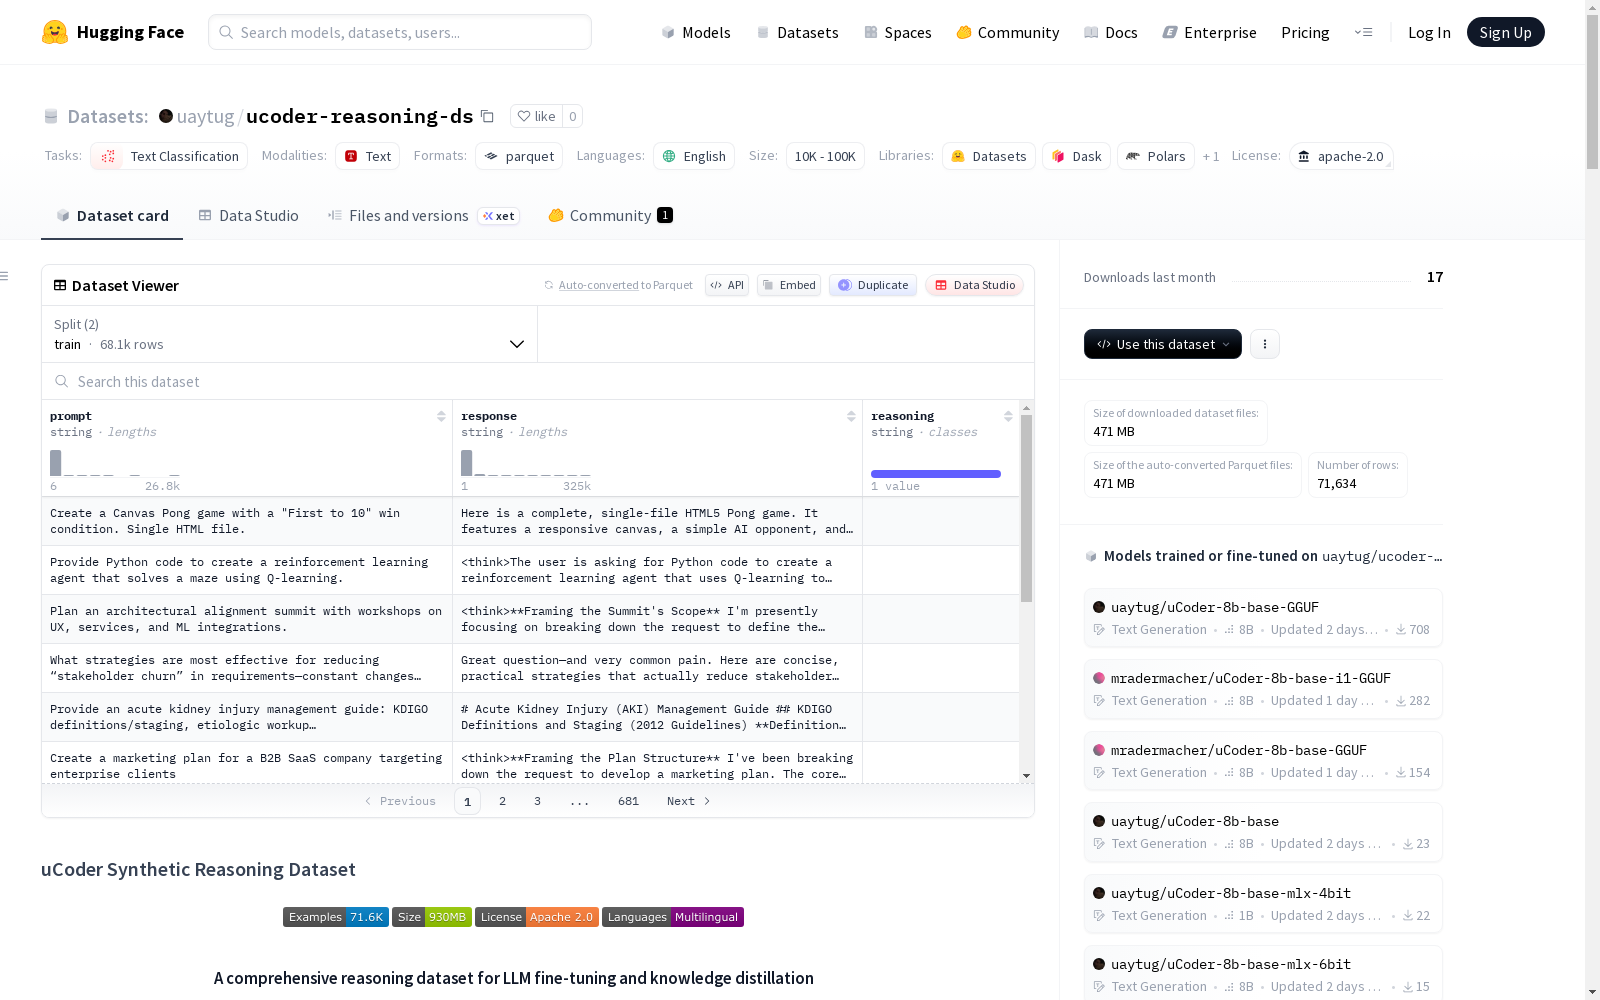Screen dimensions: 1600x1000
Task: Open Spaces in top navigation
Action: click(x=898, y=32)
